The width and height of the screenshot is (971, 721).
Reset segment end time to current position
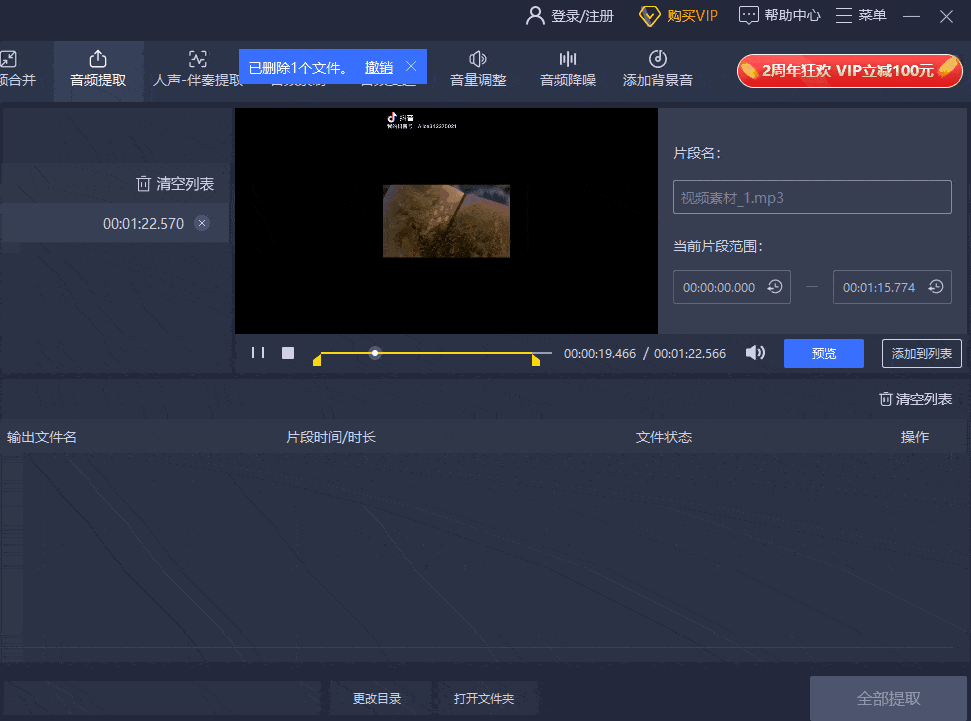click(x=935, y=287)
